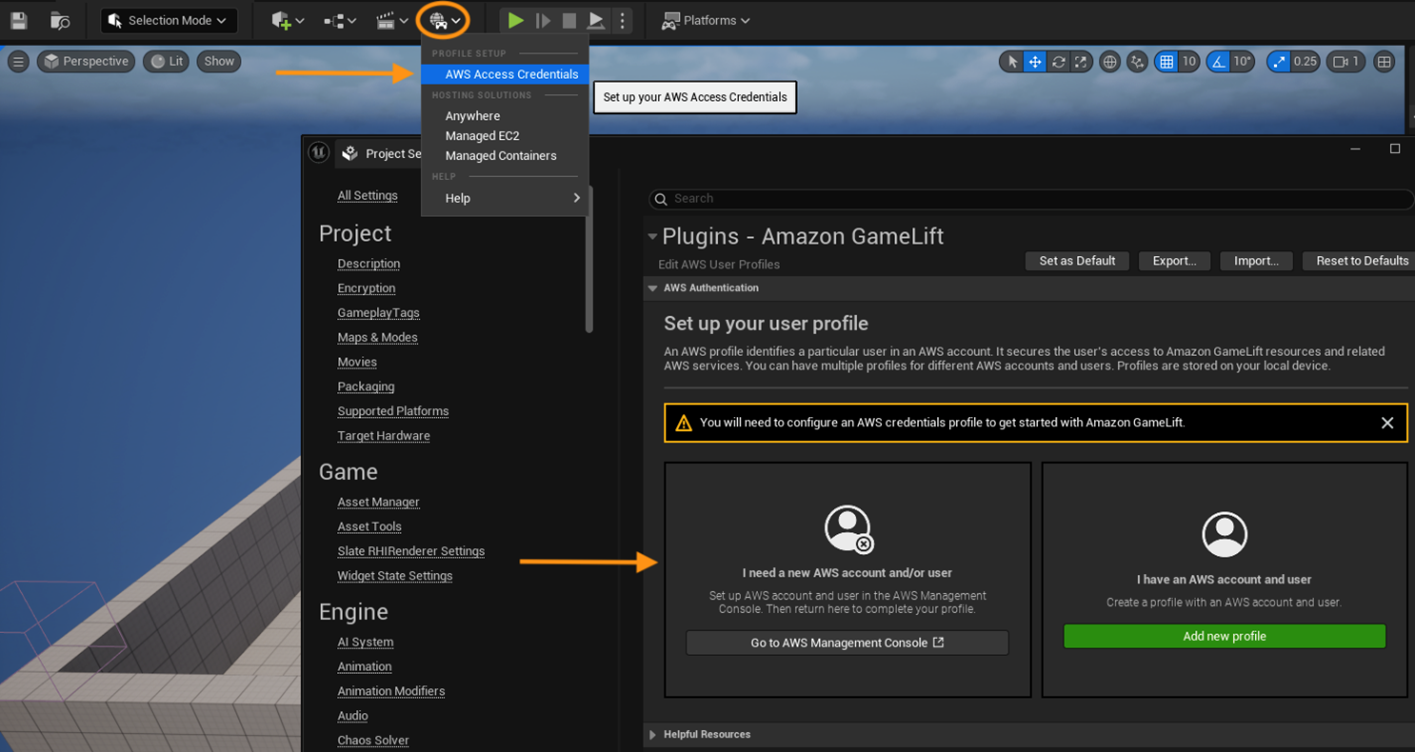Click Go to AWS Management Console
Screen dimensions: 1415x752
(847, 643)
